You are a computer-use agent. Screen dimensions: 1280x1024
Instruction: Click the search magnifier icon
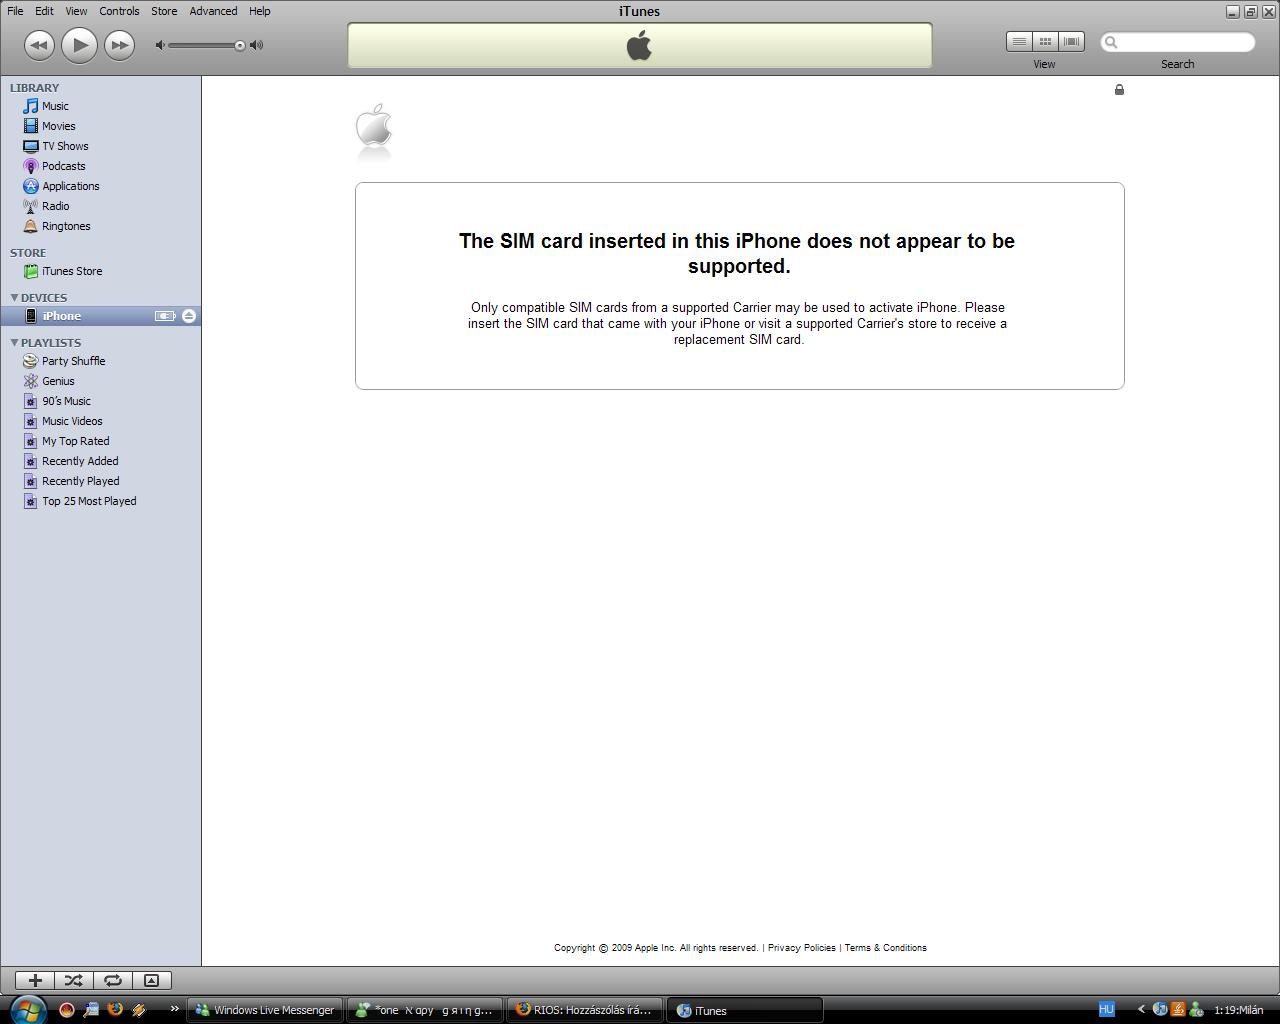click(x=1110, y=42)
